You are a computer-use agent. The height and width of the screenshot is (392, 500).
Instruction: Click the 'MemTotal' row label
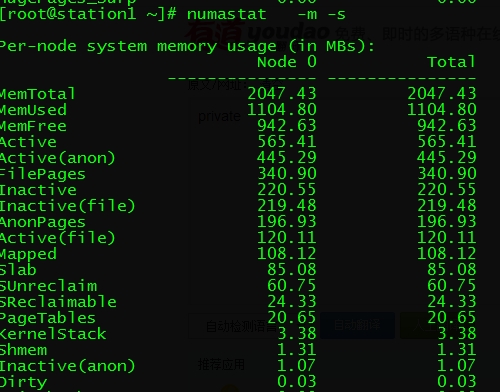[38, 94]
